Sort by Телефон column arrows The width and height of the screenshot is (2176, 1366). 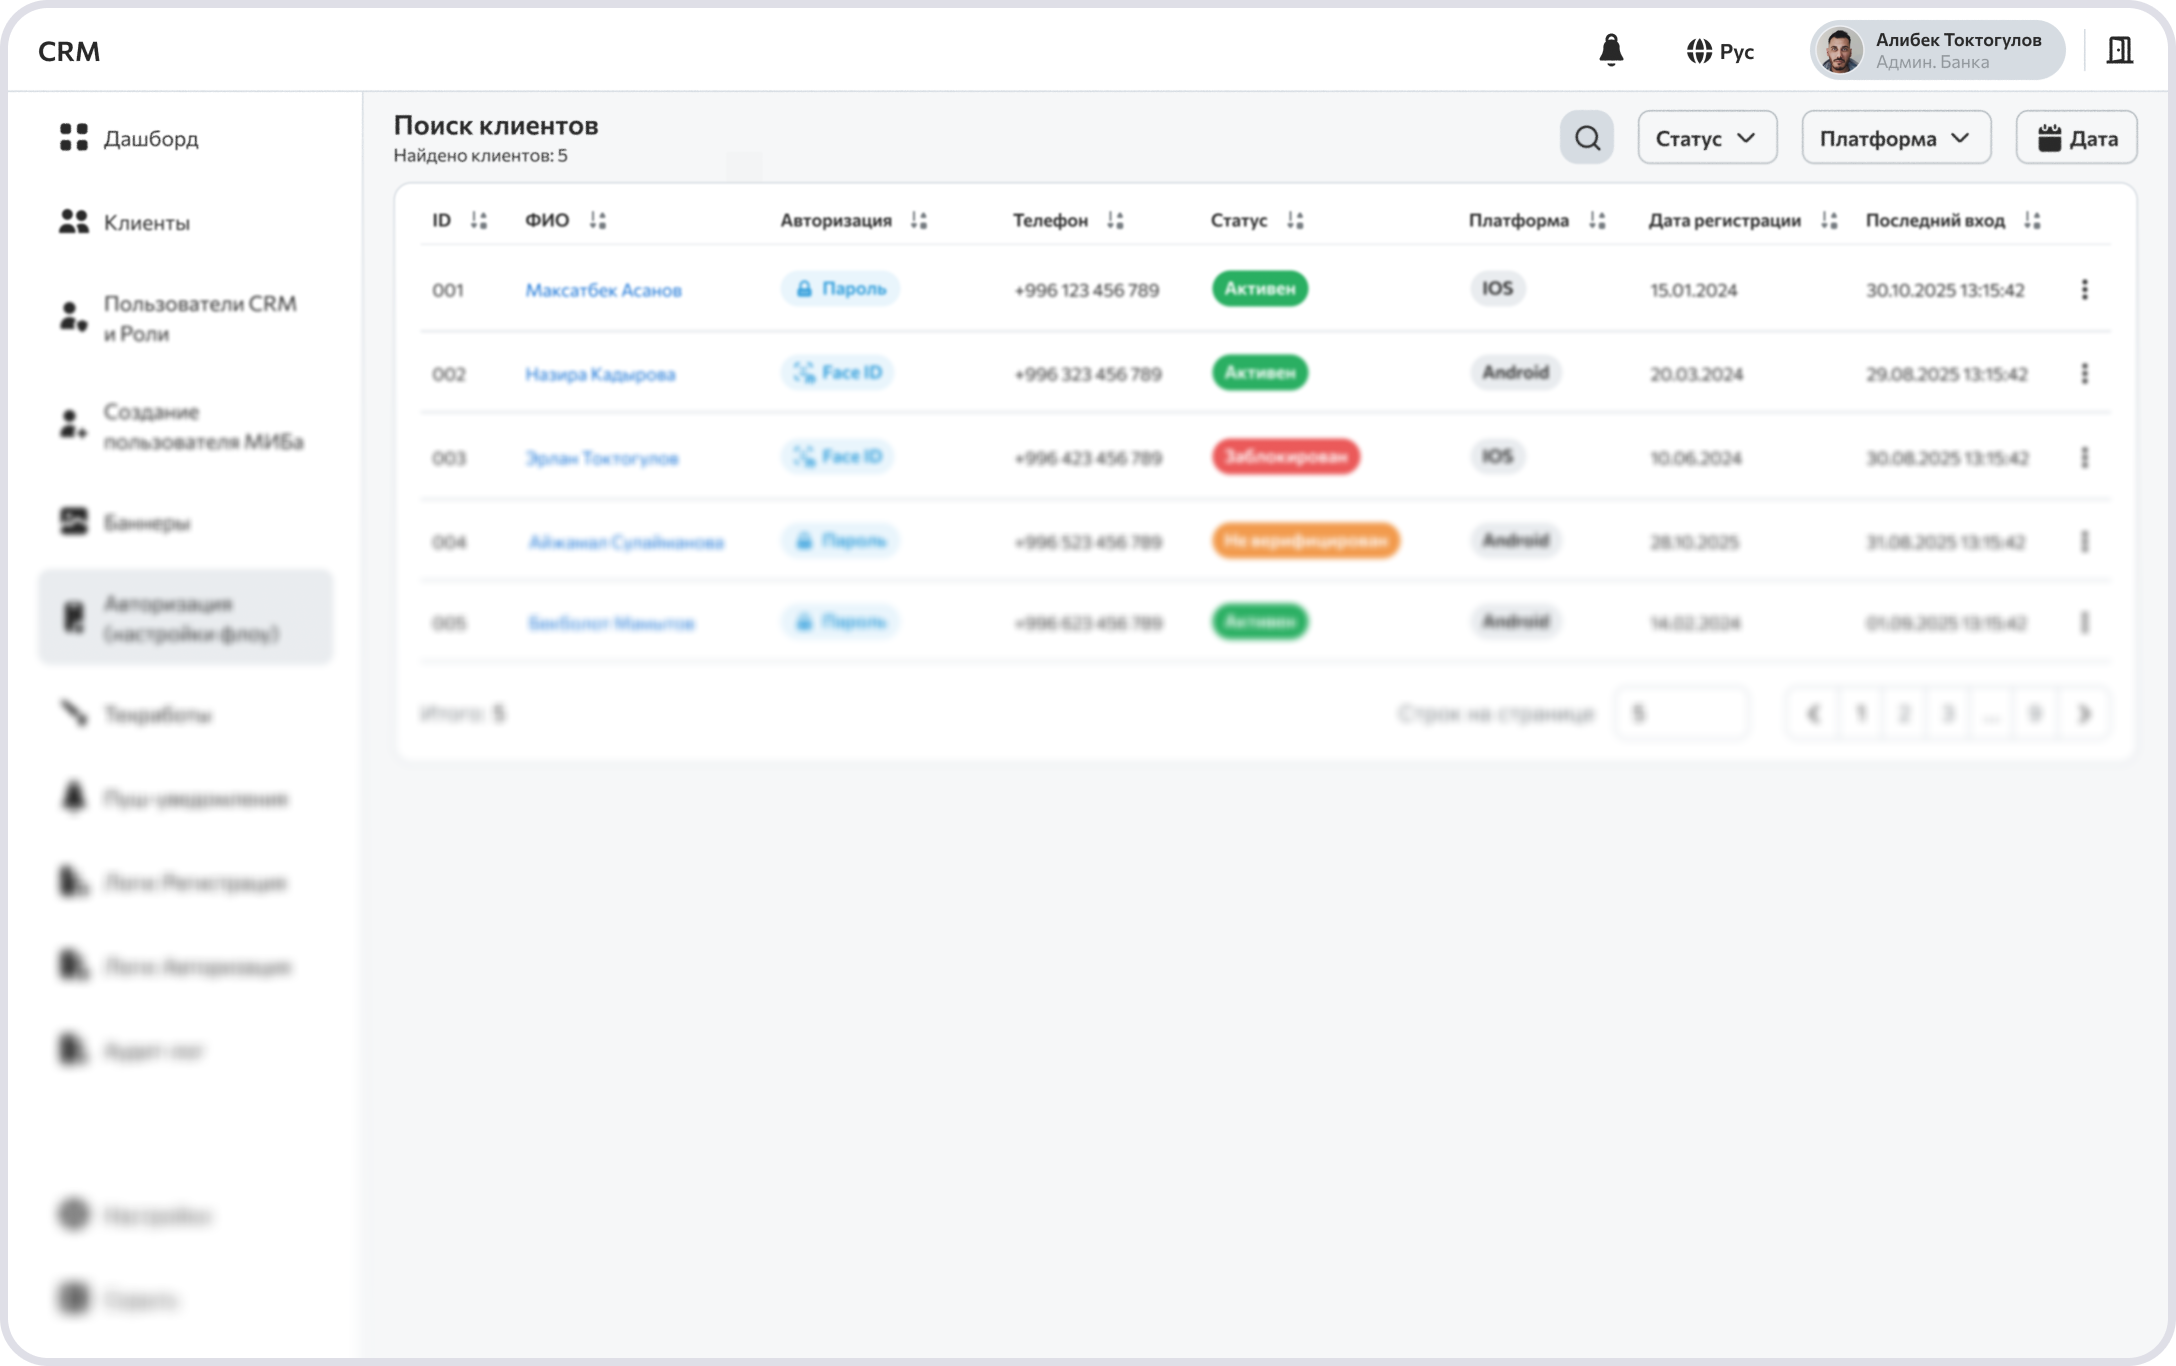(x=1115, y=220)
